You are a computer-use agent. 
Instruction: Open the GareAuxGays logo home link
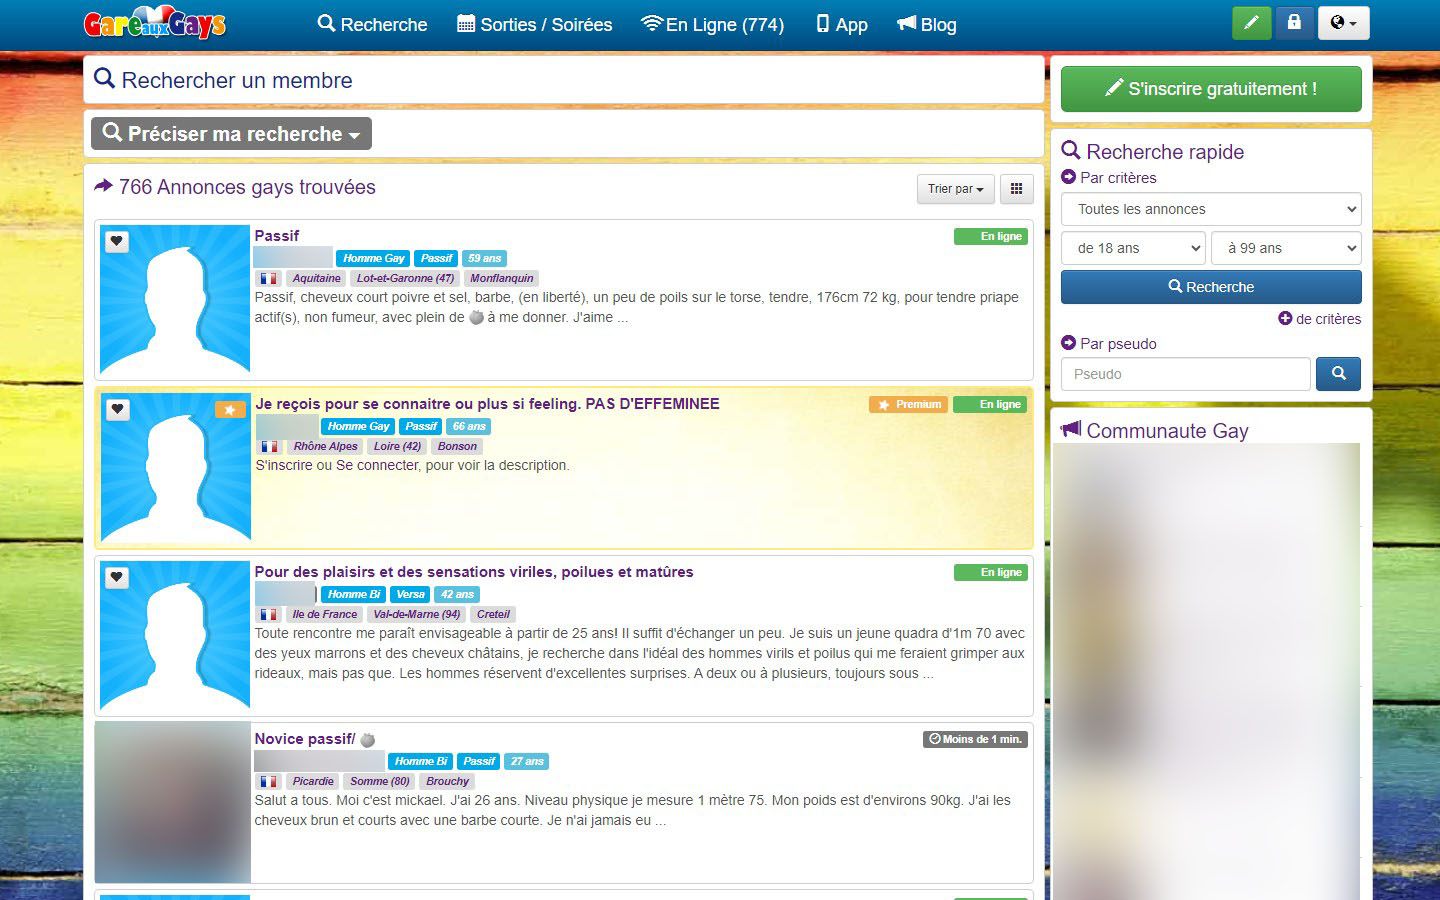coord(155,24)
